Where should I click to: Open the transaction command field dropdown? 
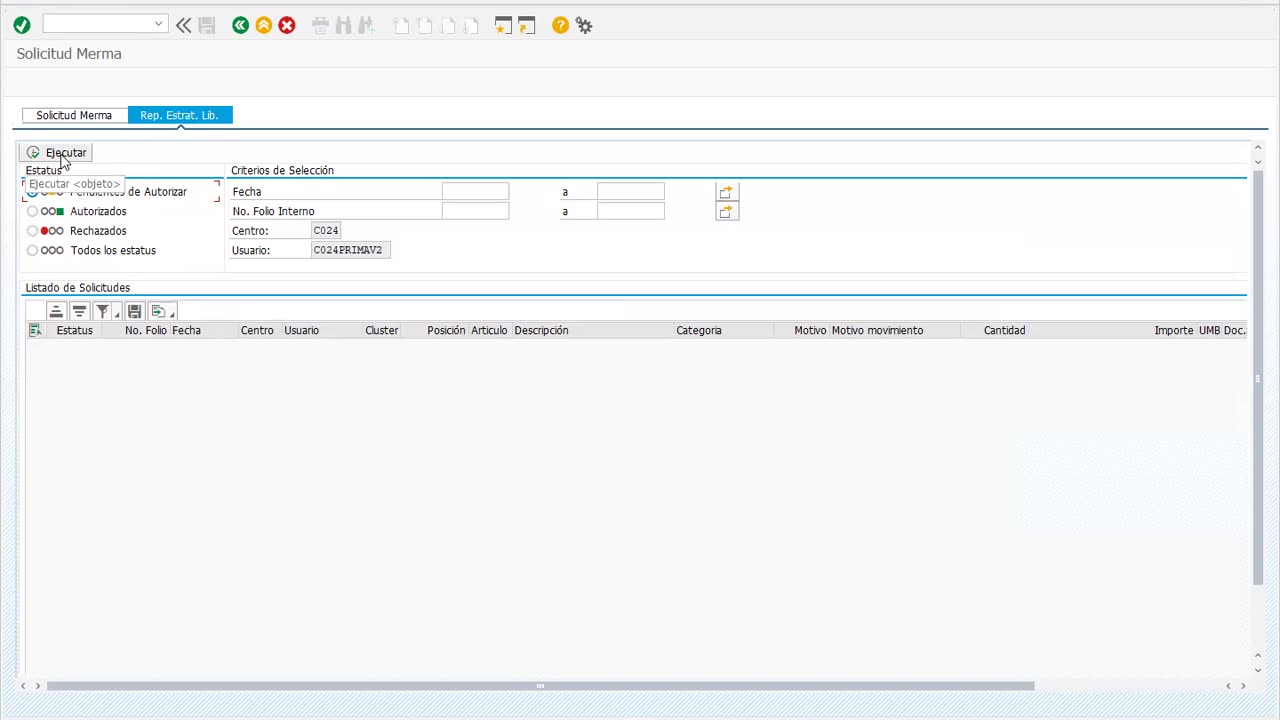point(158,24)
